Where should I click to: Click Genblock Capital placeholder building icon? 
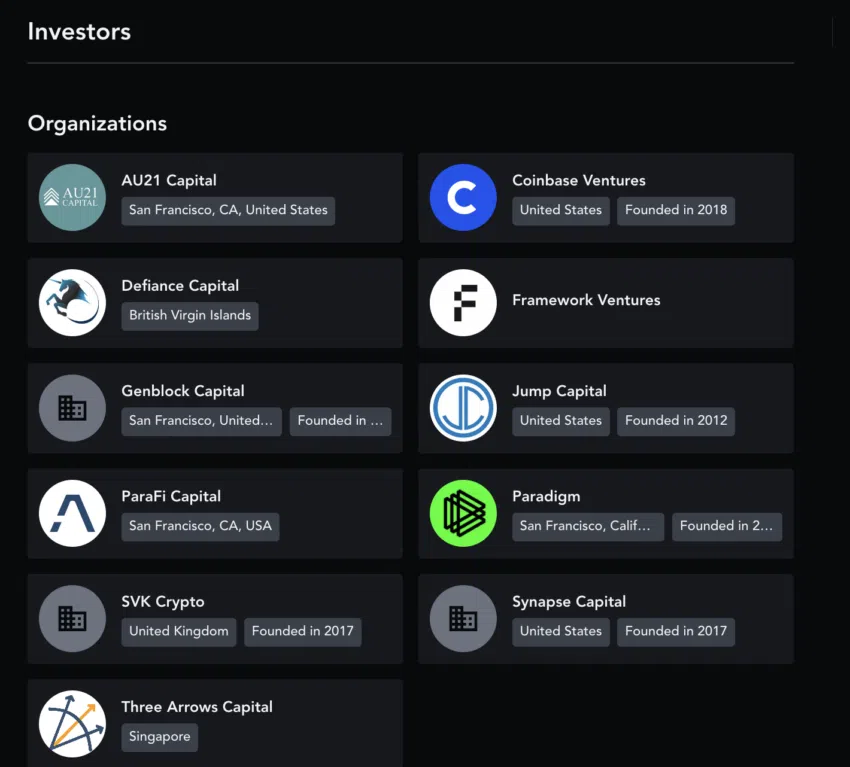[x=72, y=408]
